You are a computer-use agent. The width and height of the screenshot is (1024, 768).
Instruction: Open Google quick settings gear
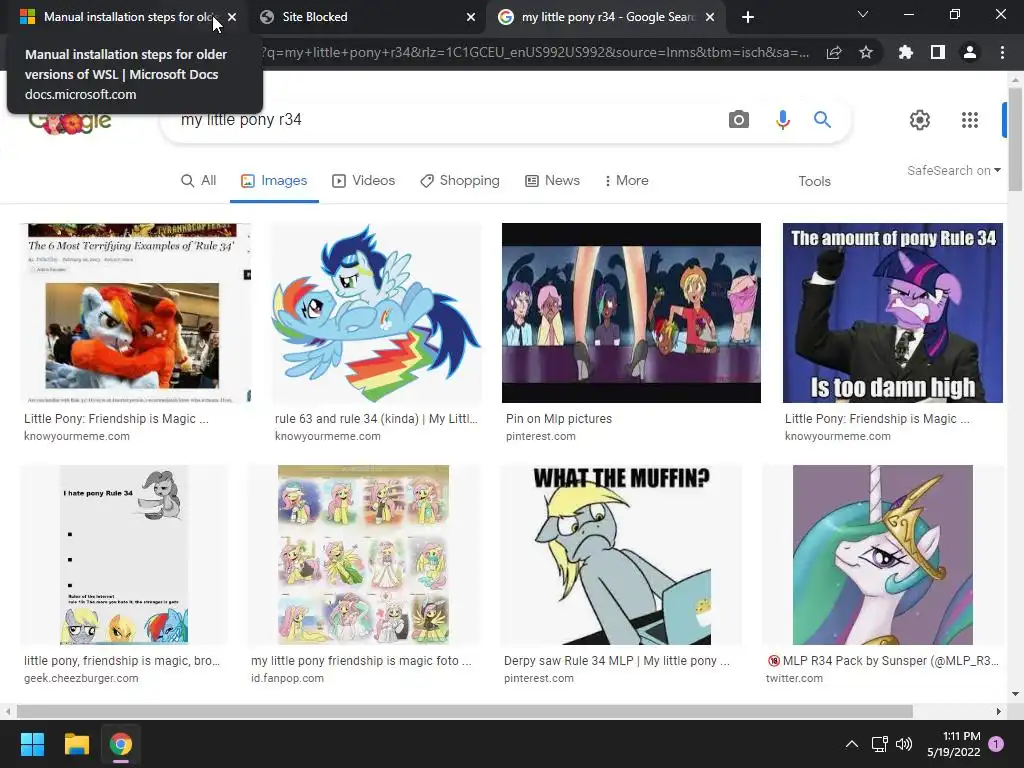coord(920,120)
